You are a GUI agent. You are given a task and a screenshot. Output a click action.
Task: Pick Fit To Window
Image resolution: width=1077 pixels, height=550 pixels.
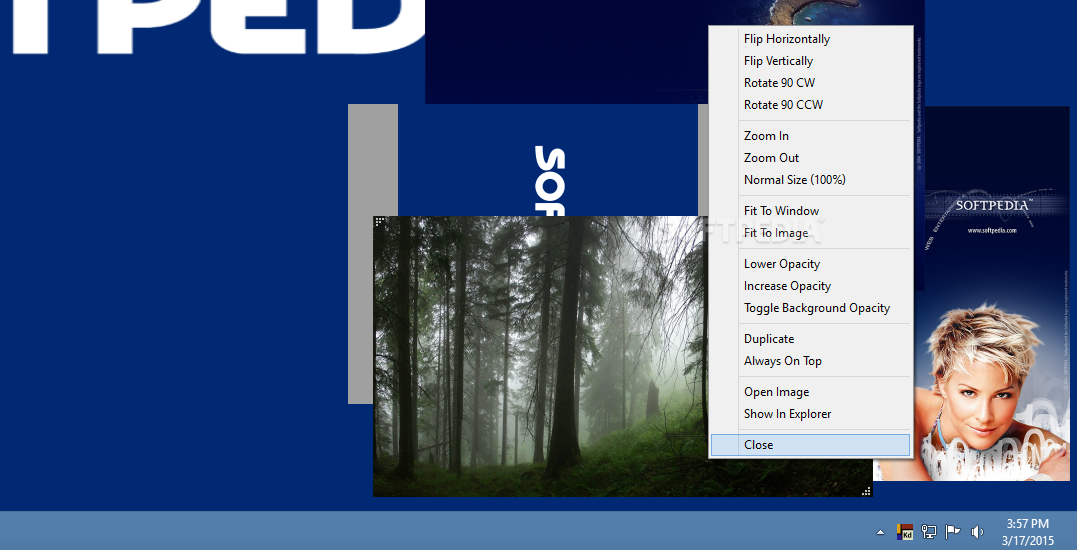pos(810,211)
